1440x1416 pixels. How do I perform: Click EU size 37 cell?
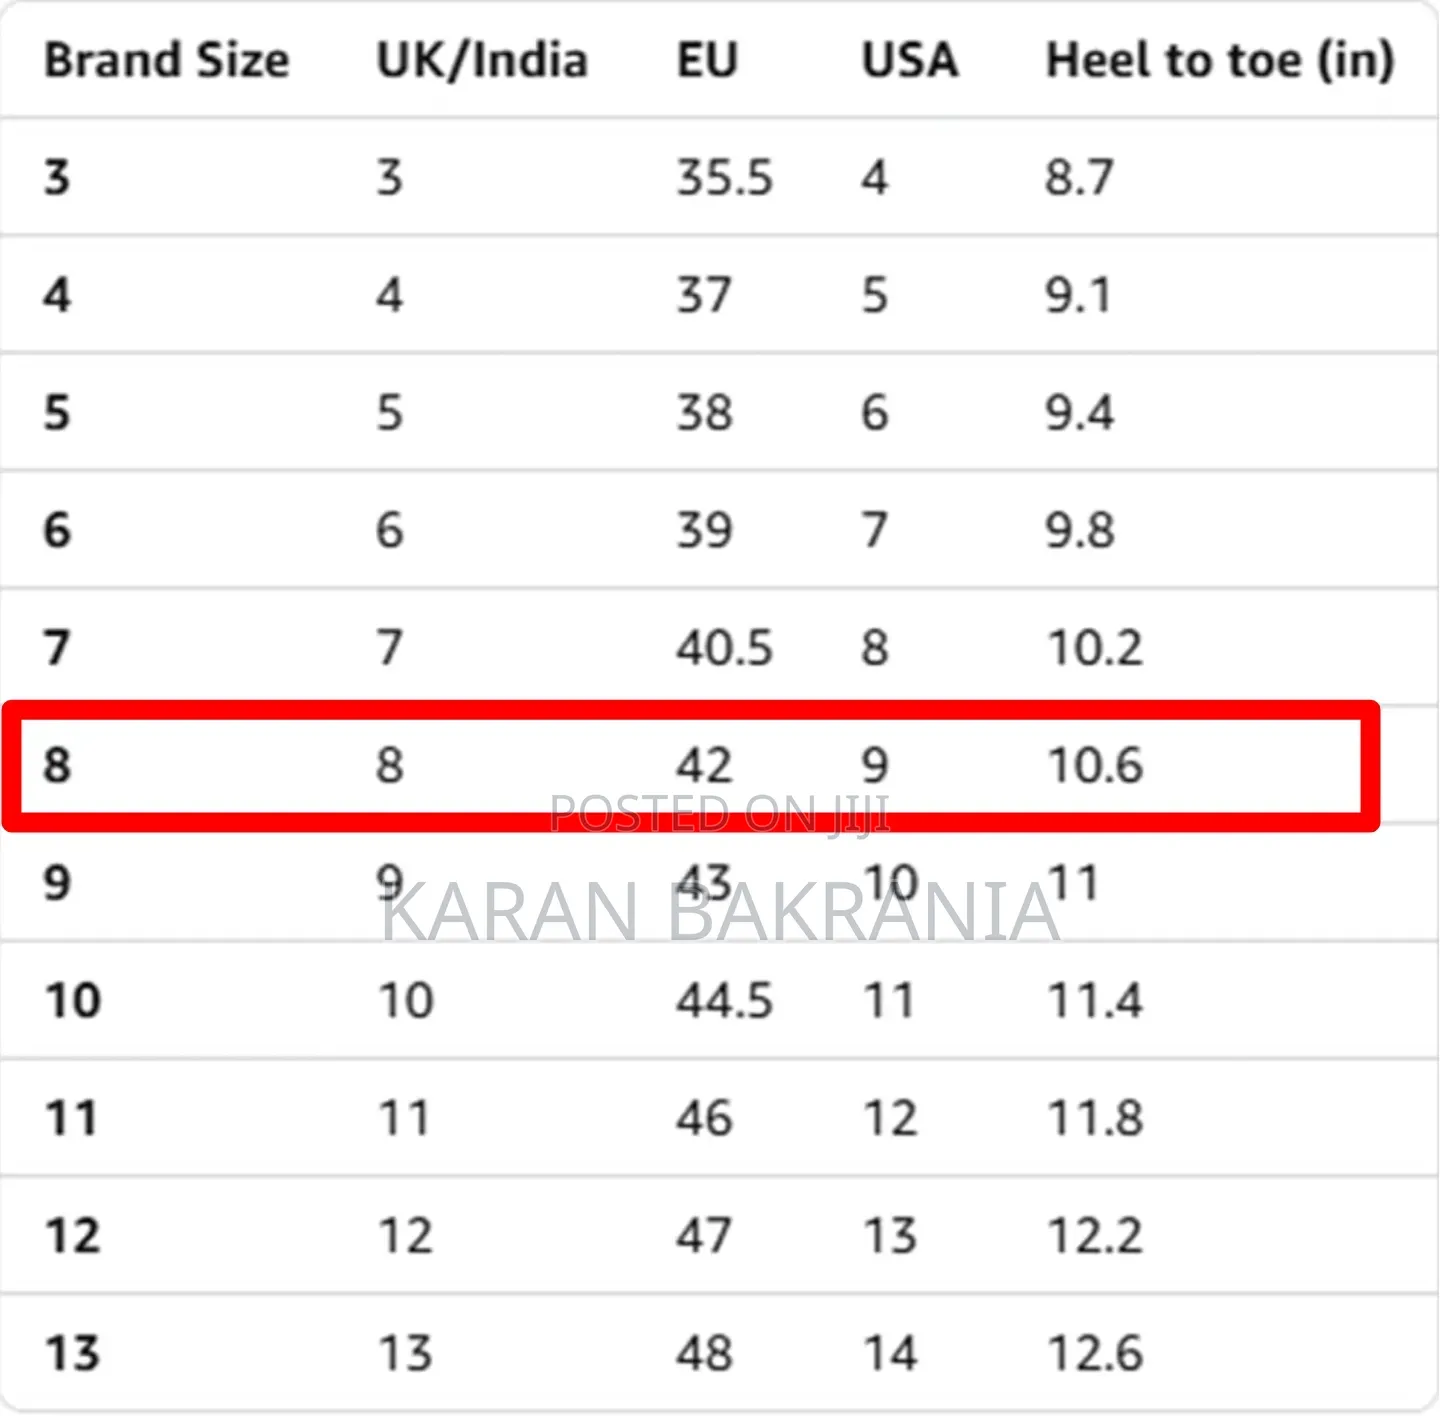click(x=704, y=295)
